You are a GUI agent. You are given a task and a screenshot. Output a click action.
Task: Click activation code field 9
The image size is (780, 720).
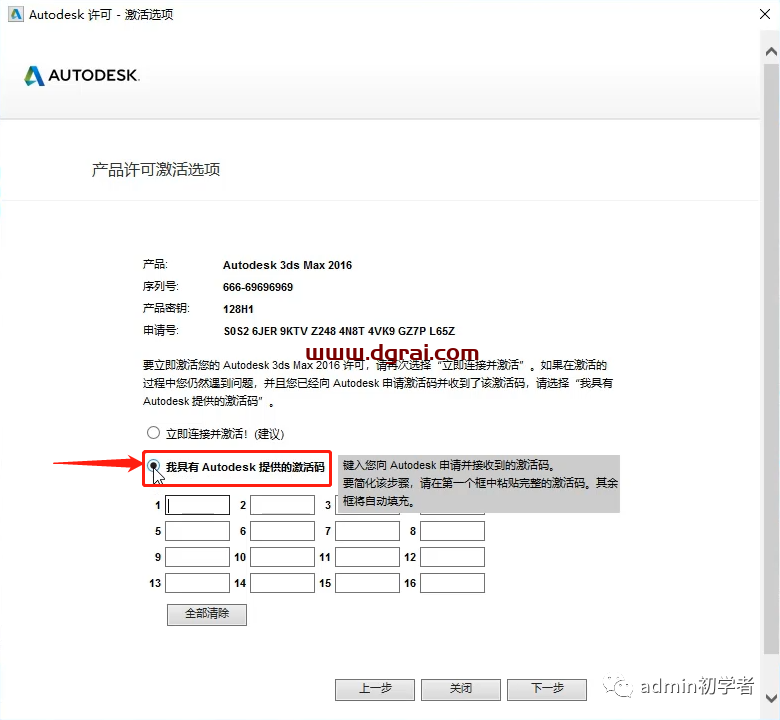tap(197, 557)
